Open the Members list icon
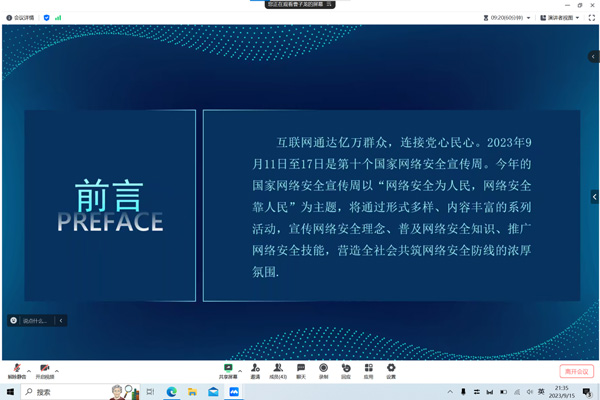The image size is (600, 400). [x=277, y=369]
